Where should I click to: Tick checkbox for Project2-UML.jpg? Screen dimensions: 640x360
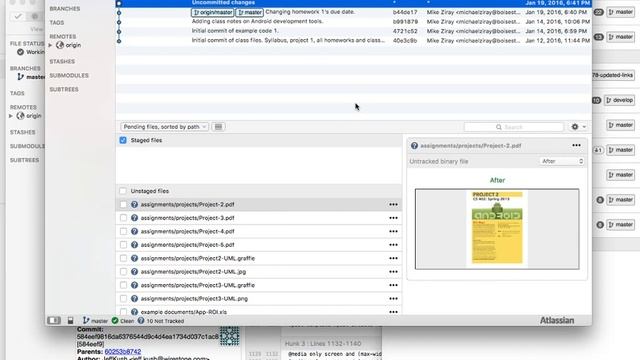pyautogui.click(x=123, y=272)
